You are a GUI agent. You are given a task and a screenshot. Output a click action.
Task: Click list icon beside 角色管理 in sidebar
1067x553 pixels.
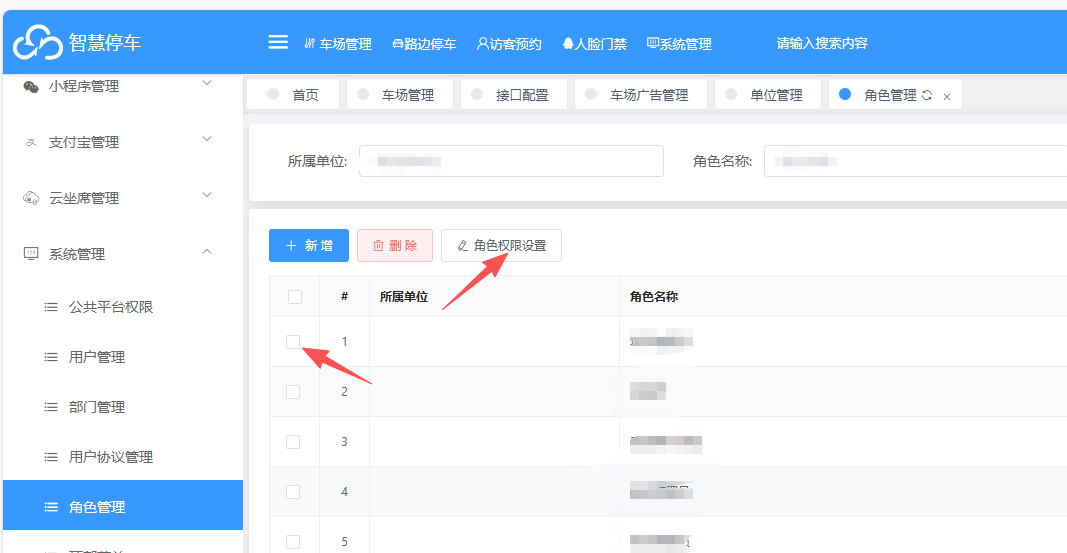pos(51,507)
